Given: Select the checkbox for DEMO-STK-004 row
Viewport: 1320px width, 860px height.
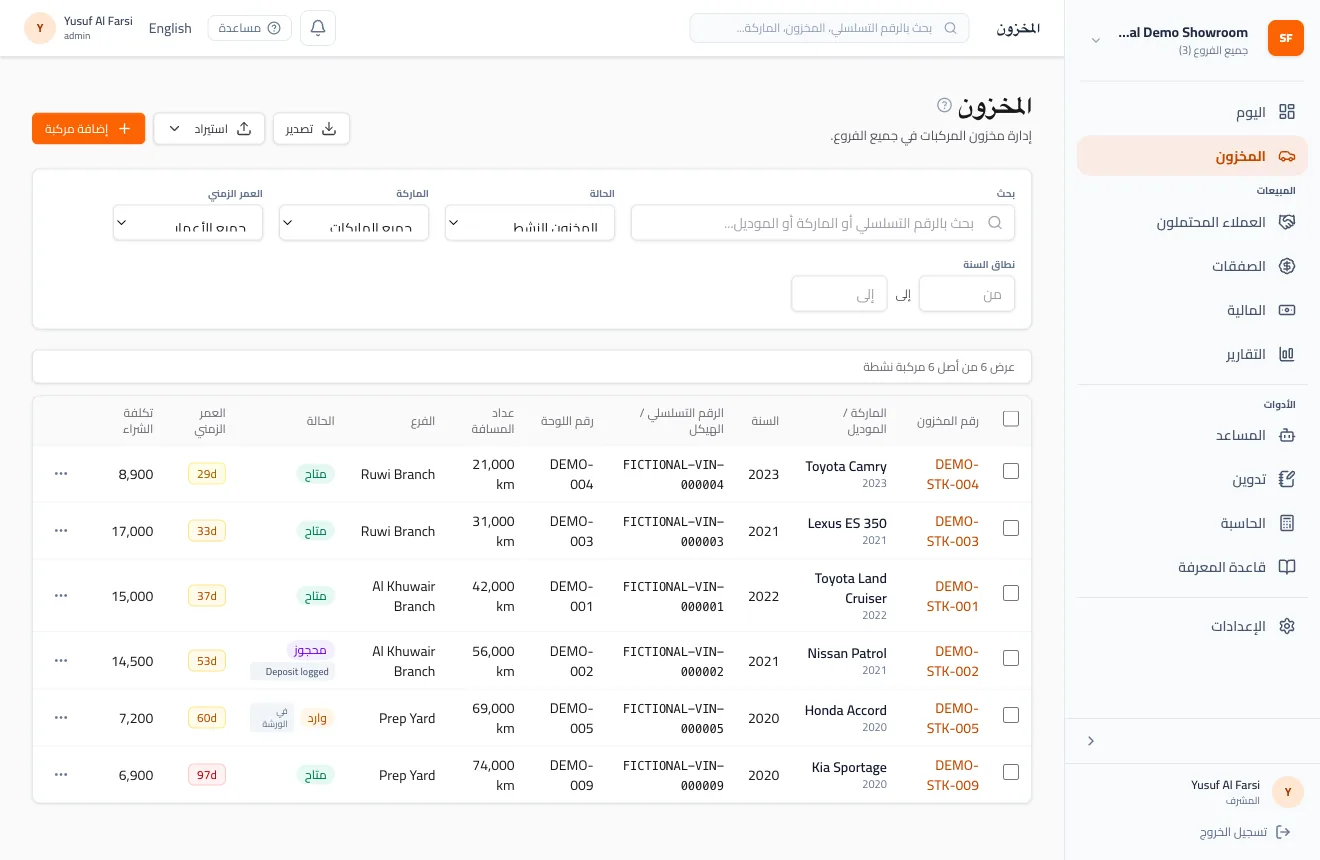Looking at the screenshot, I should point(1011,471).
